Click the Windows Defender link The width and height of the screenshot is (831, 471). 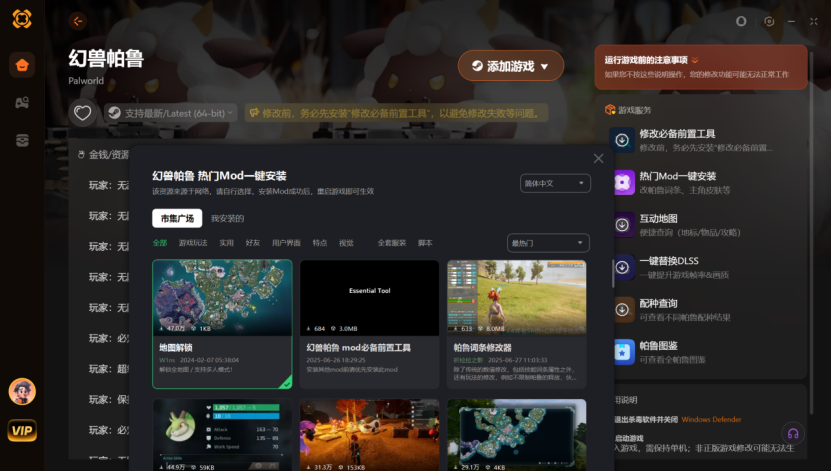coord(711,420)
